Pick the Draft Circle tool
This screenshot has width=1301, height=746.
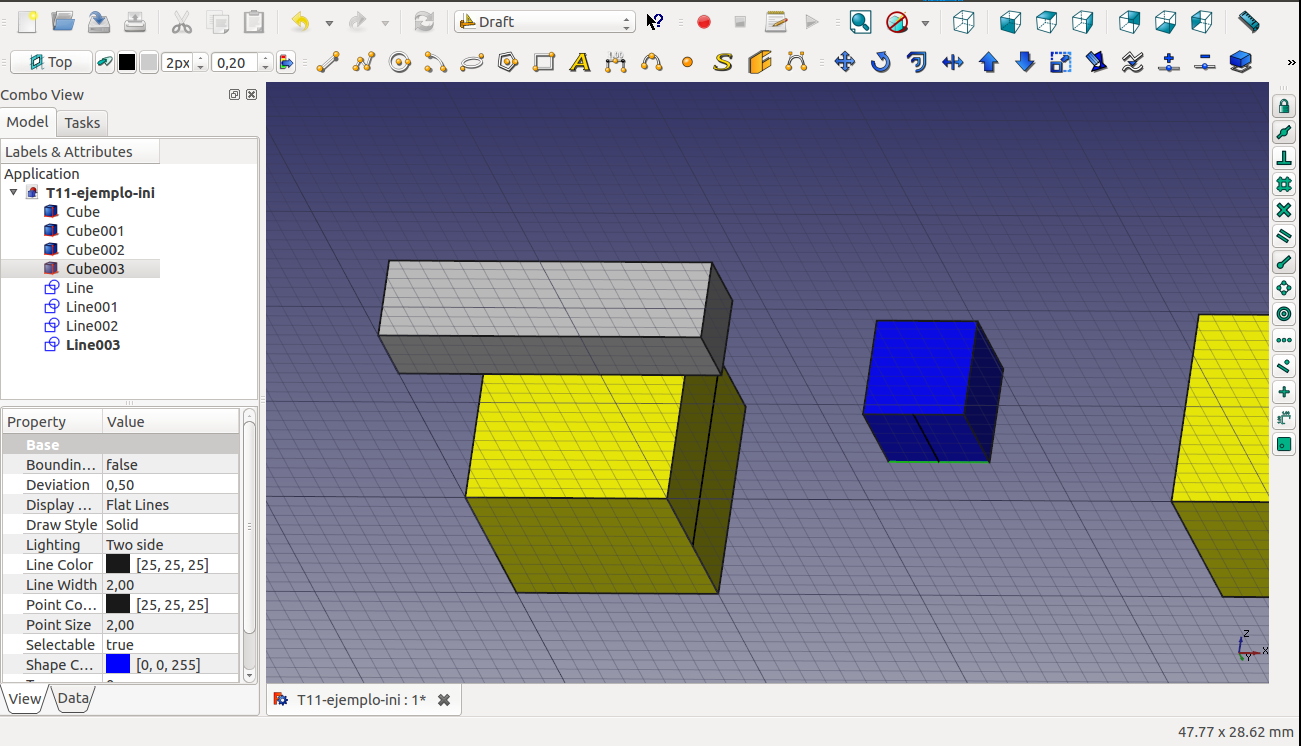click(x=400, y=63)
